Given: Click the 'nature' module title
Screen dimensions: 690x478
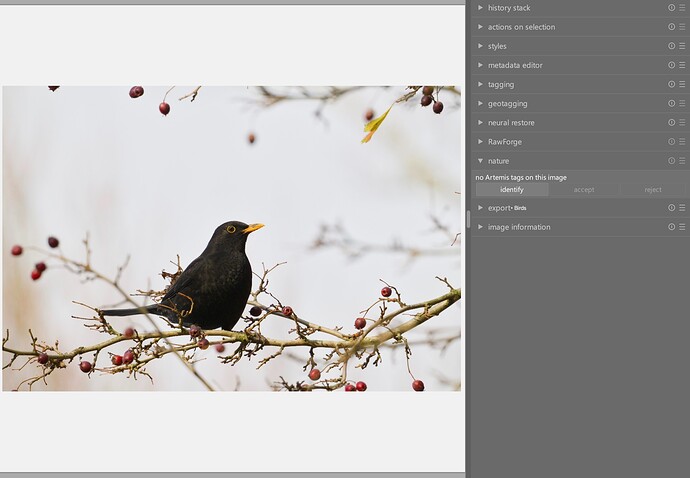Looking at the screenshot, I should coord(499,161).
